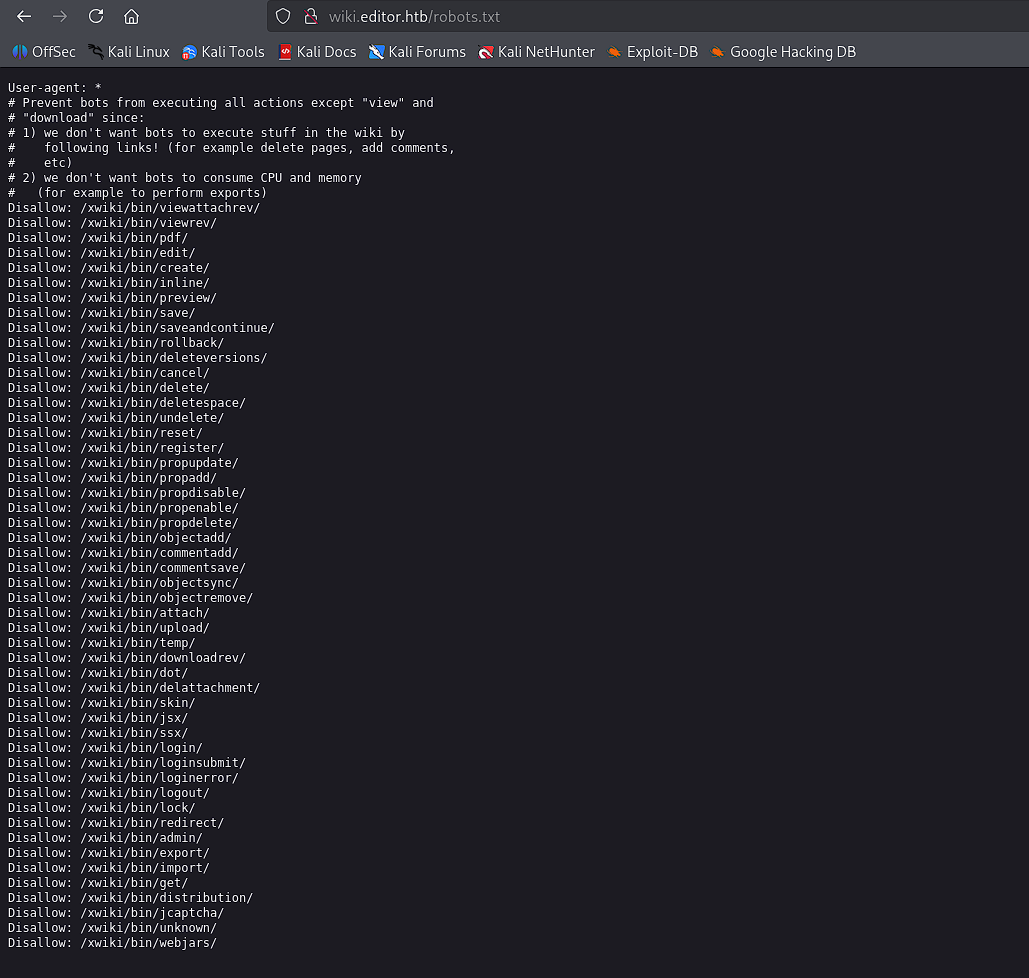Open the Kali NetHunter bookmark

coord(536,52)
